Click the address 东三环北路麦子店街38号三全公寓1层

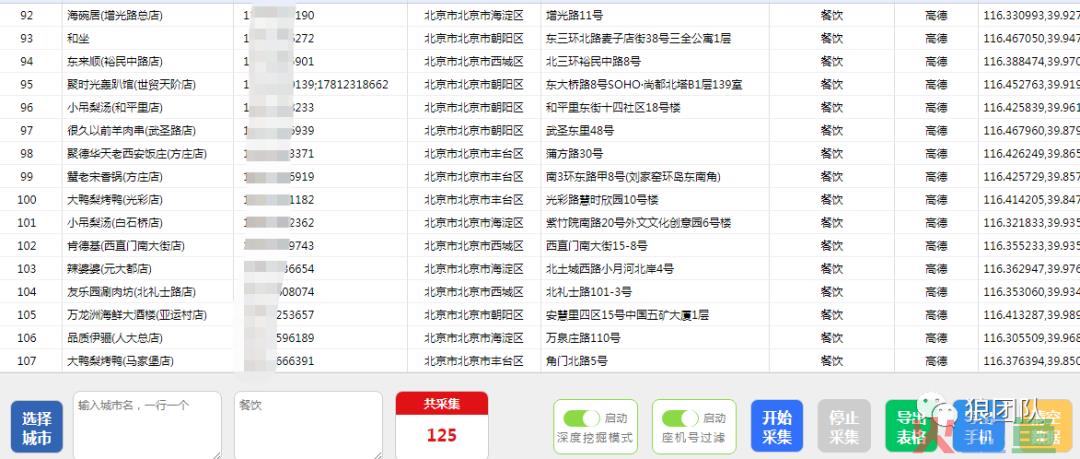(638, 39)
